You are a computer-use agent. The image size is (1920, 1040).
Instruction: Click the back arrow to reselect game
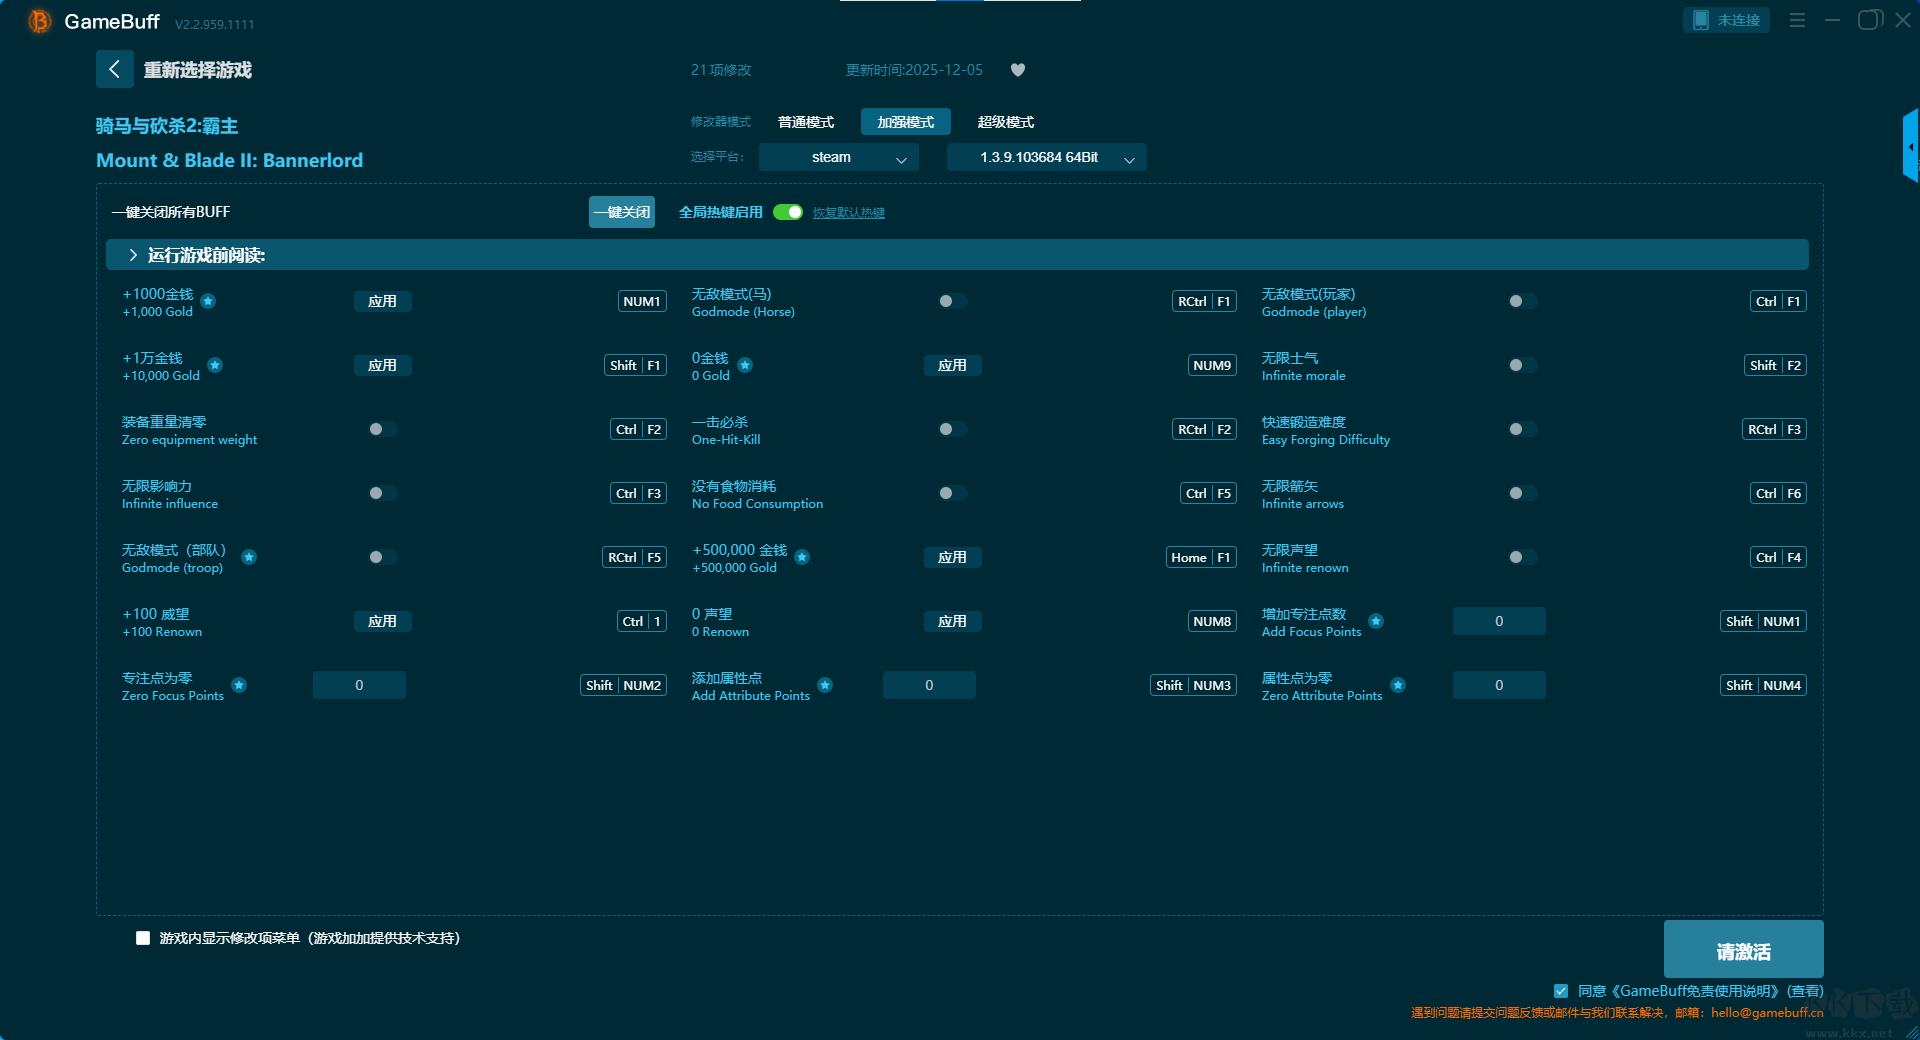pos(114,69)
